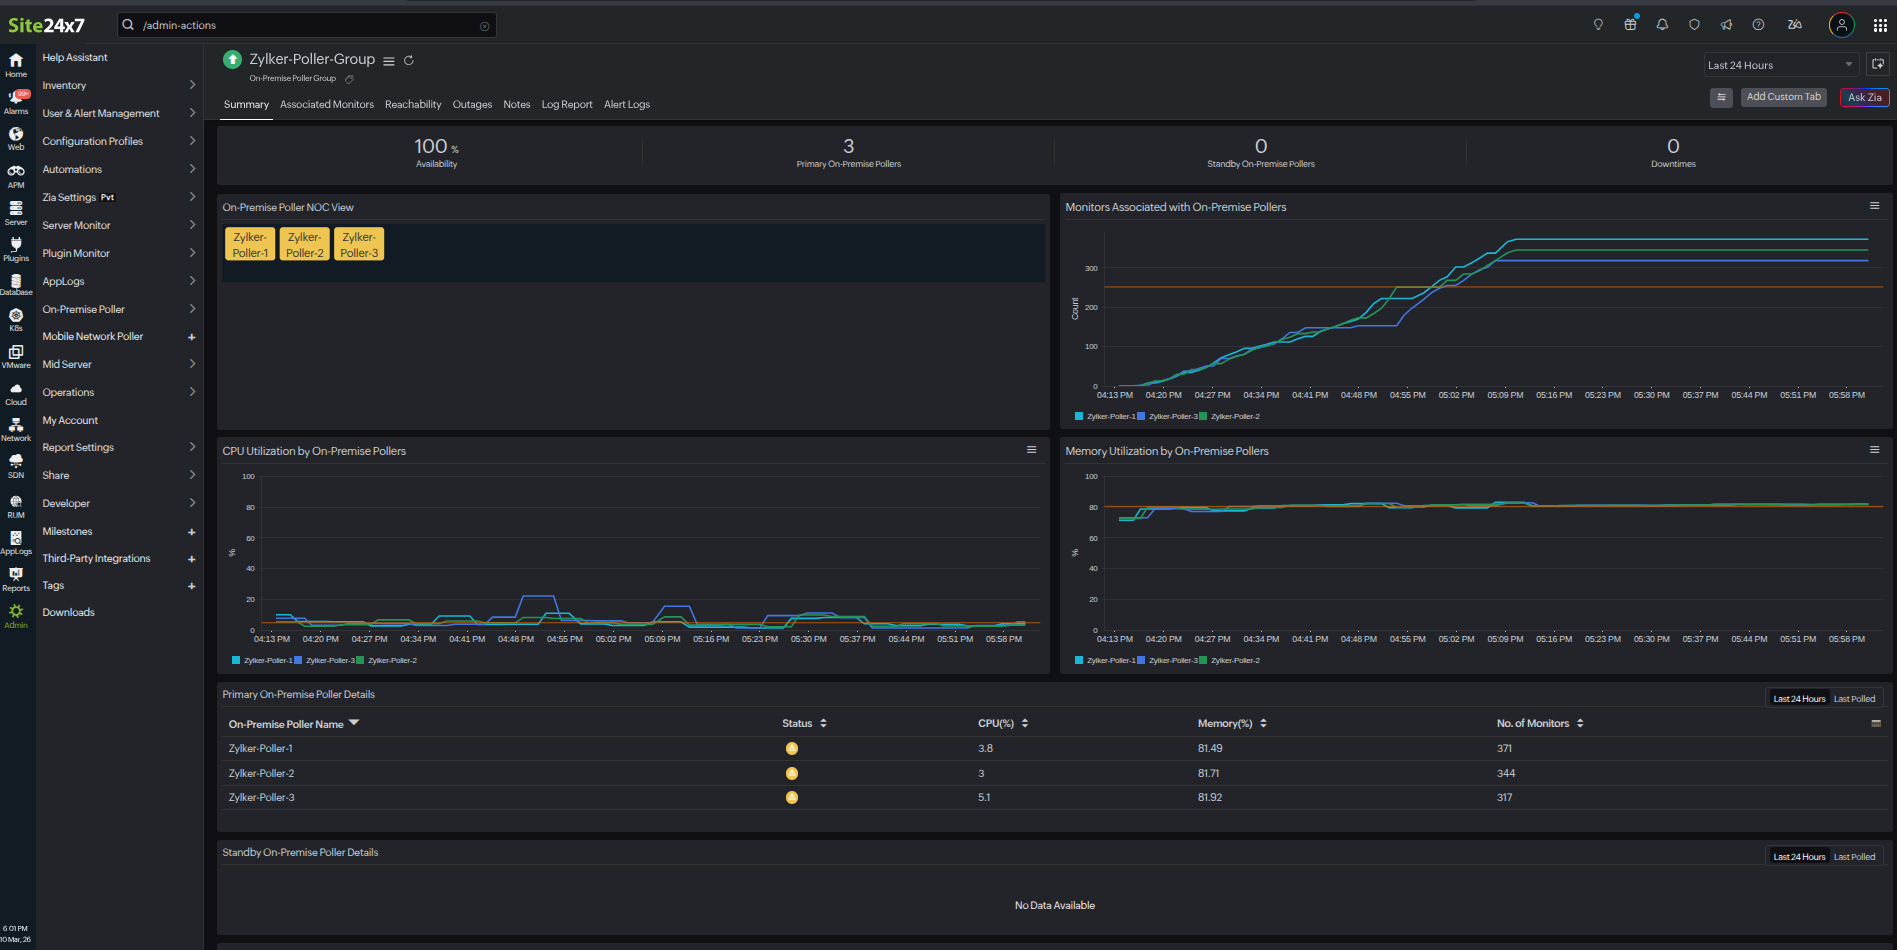Open the apps grid icon
The height and width of the screenshot is (950, 1897).
[1880, 25]
